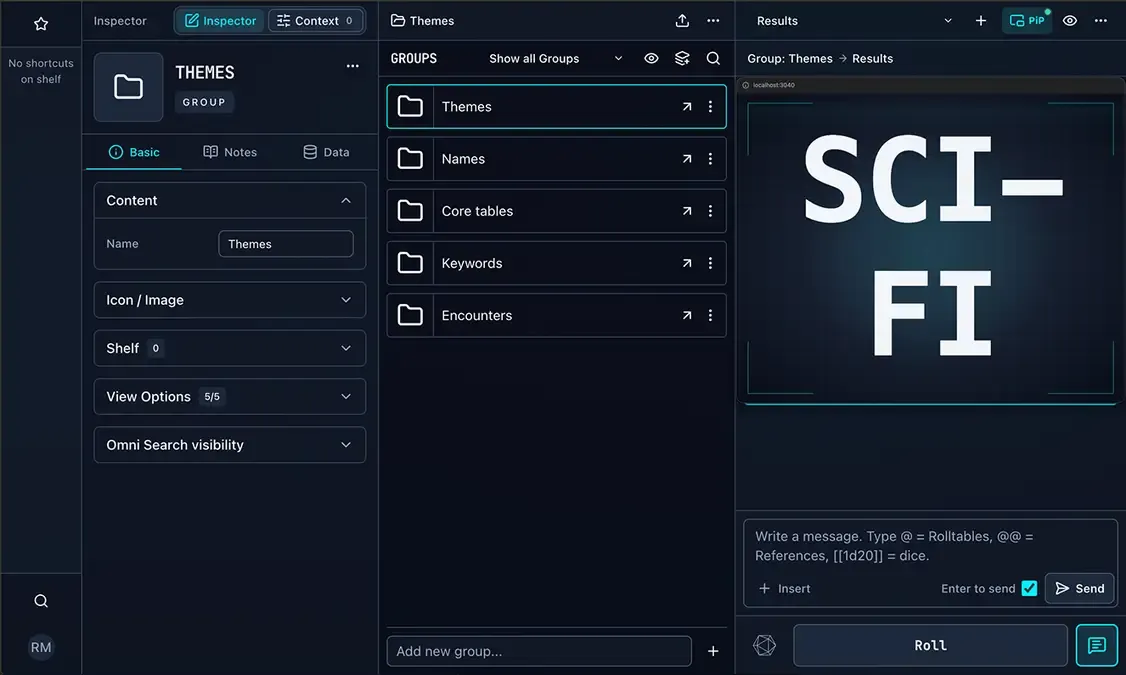The width and height of the screenshot is (1126, 675).
Task: Toggle groups visibility eye icon
Action: (651, 58)
